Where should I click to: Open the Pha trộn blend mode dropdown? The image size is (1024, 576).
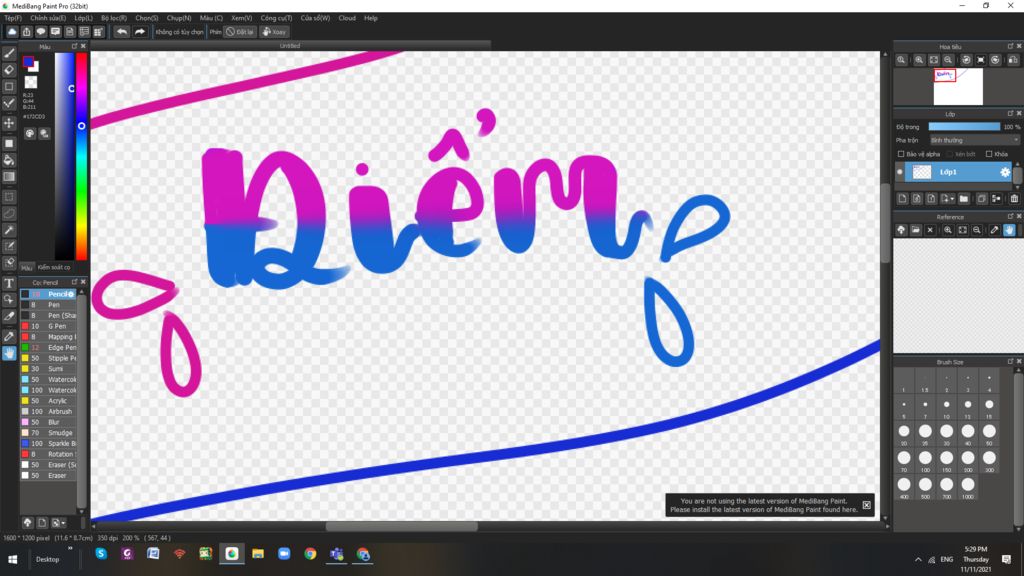click(974, 140)
